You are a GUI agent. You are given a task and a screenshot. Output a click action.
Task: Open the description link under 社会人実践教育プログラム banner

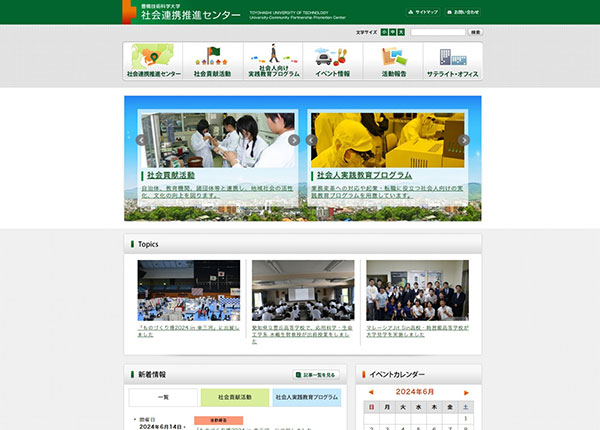pyautogui.click(x=387, y=192)
